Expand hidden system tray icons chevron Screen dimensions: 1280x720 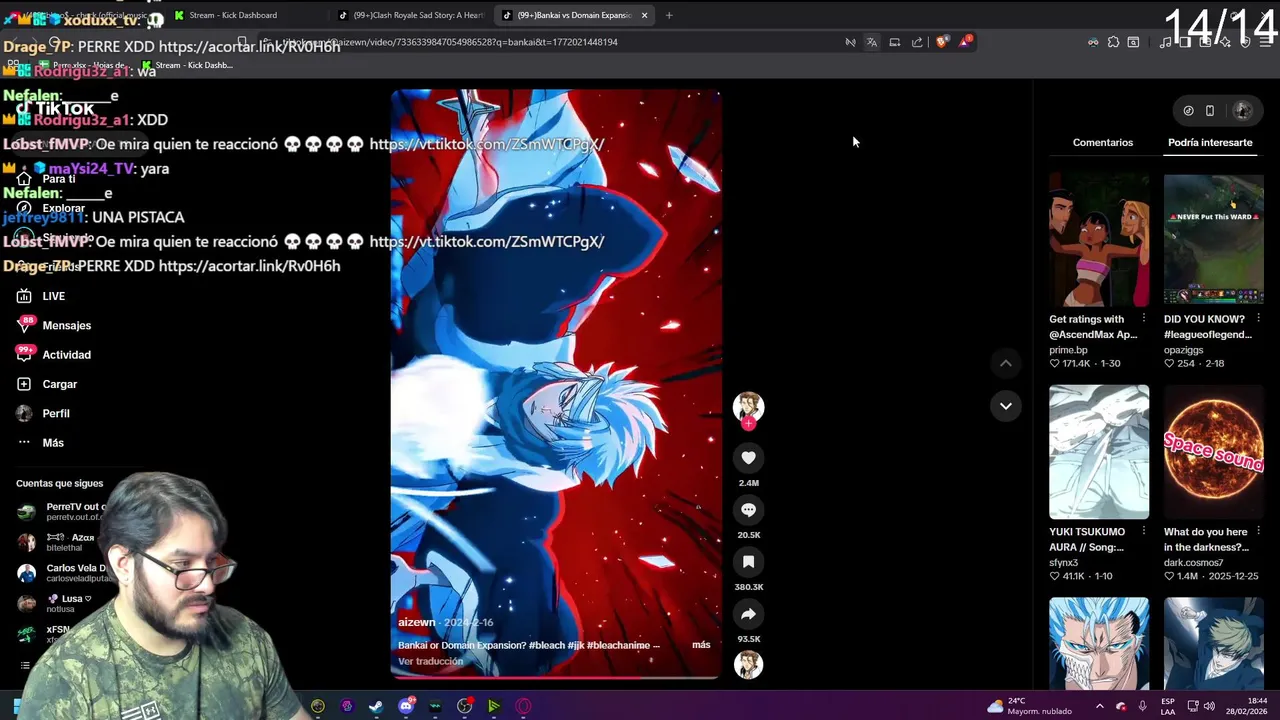1099,706
